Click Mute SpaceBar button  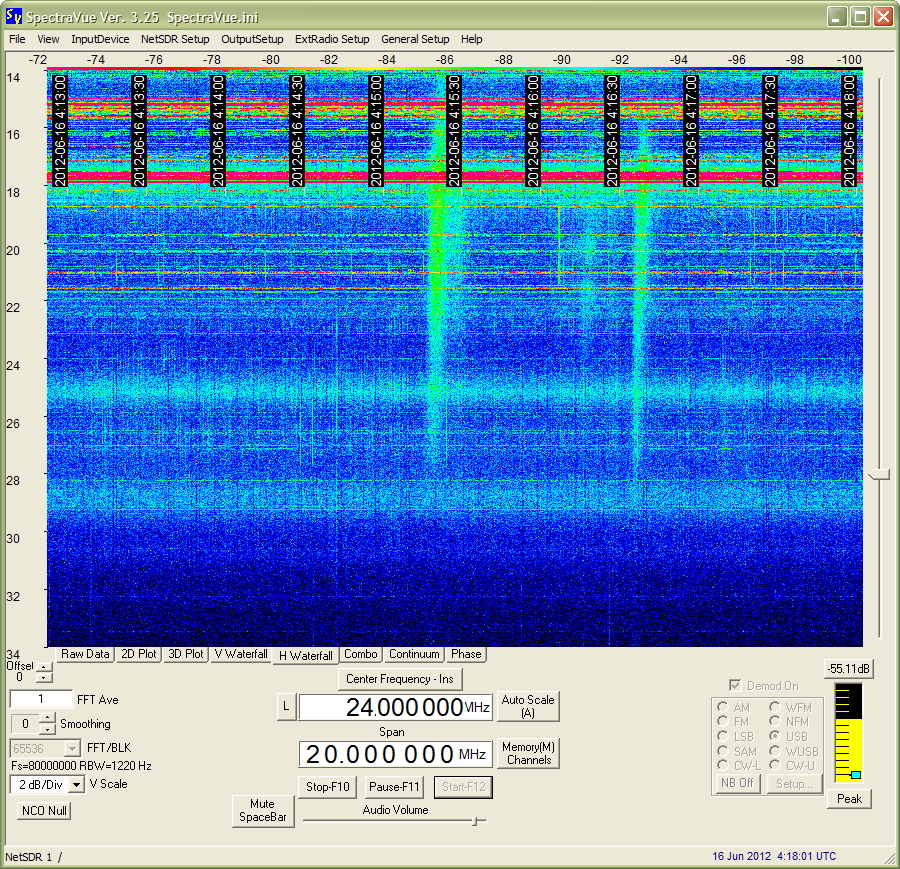tap(263, 810)
